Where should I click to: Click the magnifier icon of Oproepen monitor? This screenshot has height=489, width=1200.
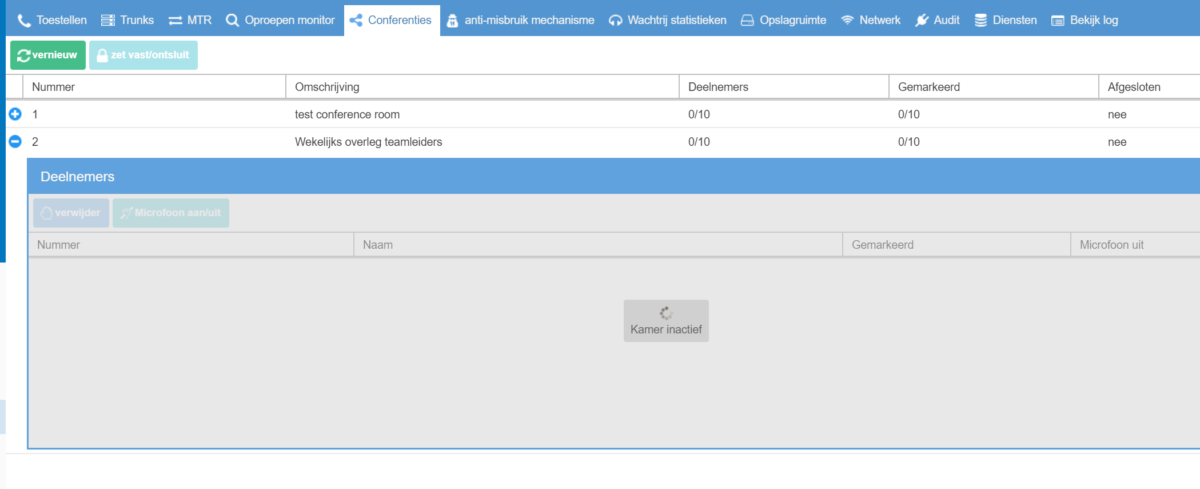[x=232, y=20]
